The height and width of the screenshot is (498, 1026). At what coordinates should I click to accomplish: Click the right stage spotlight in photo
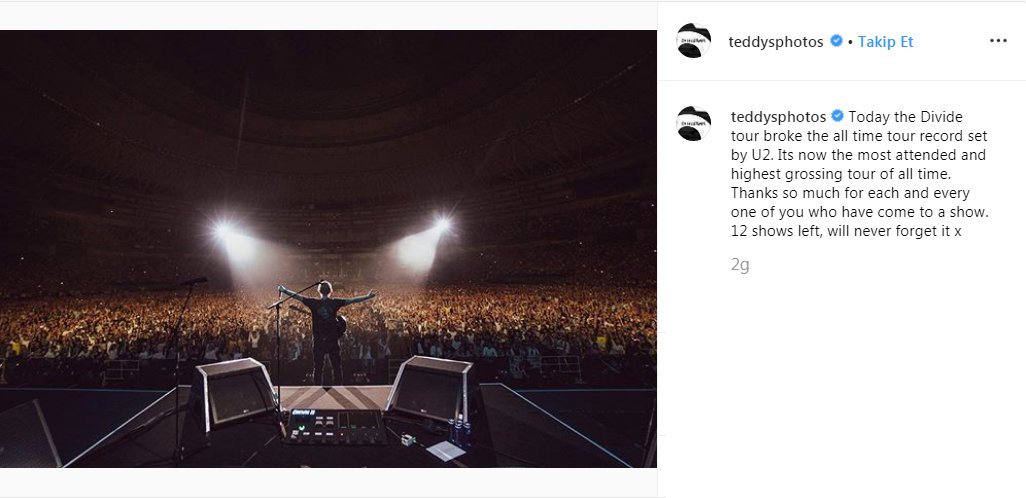440,225
